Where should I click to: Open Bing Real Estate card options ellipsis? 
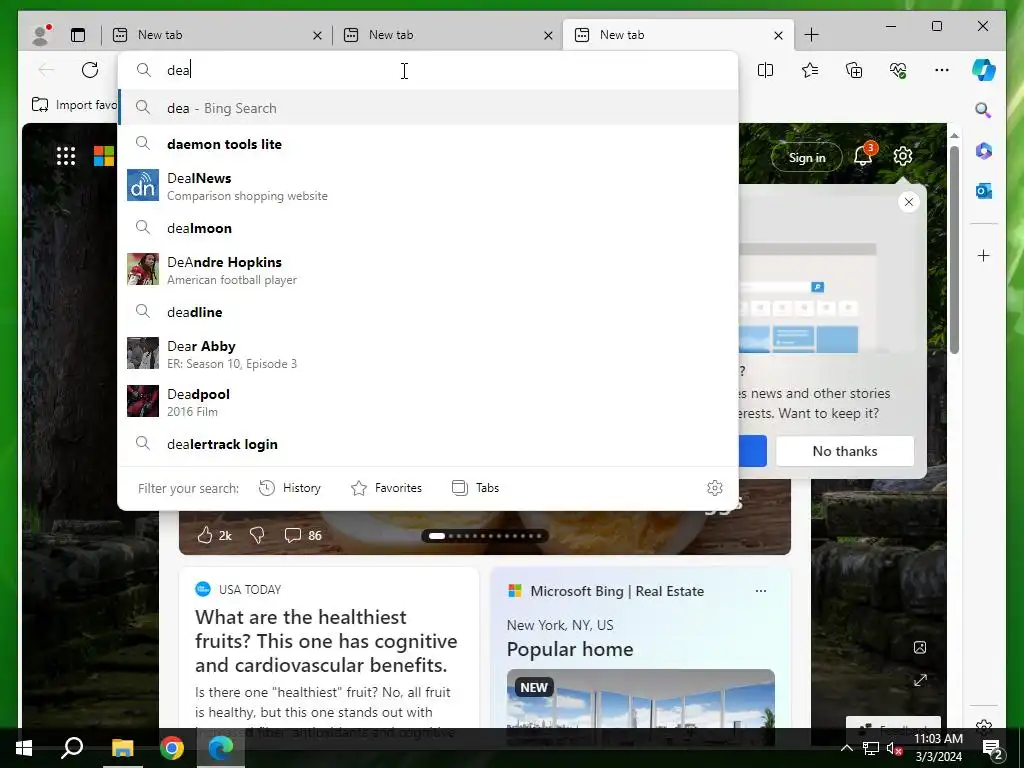pos(761,591)
